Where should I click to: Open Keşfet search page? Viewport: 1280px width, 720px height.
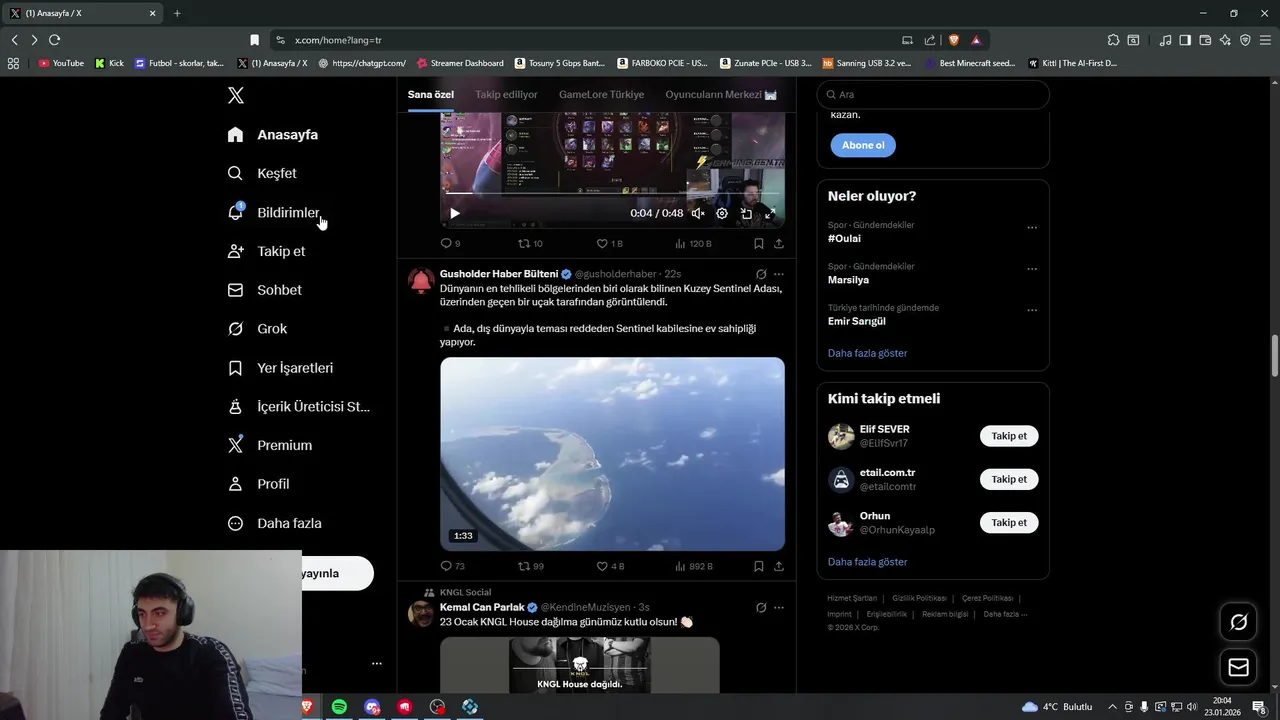(x=262, y=173)
